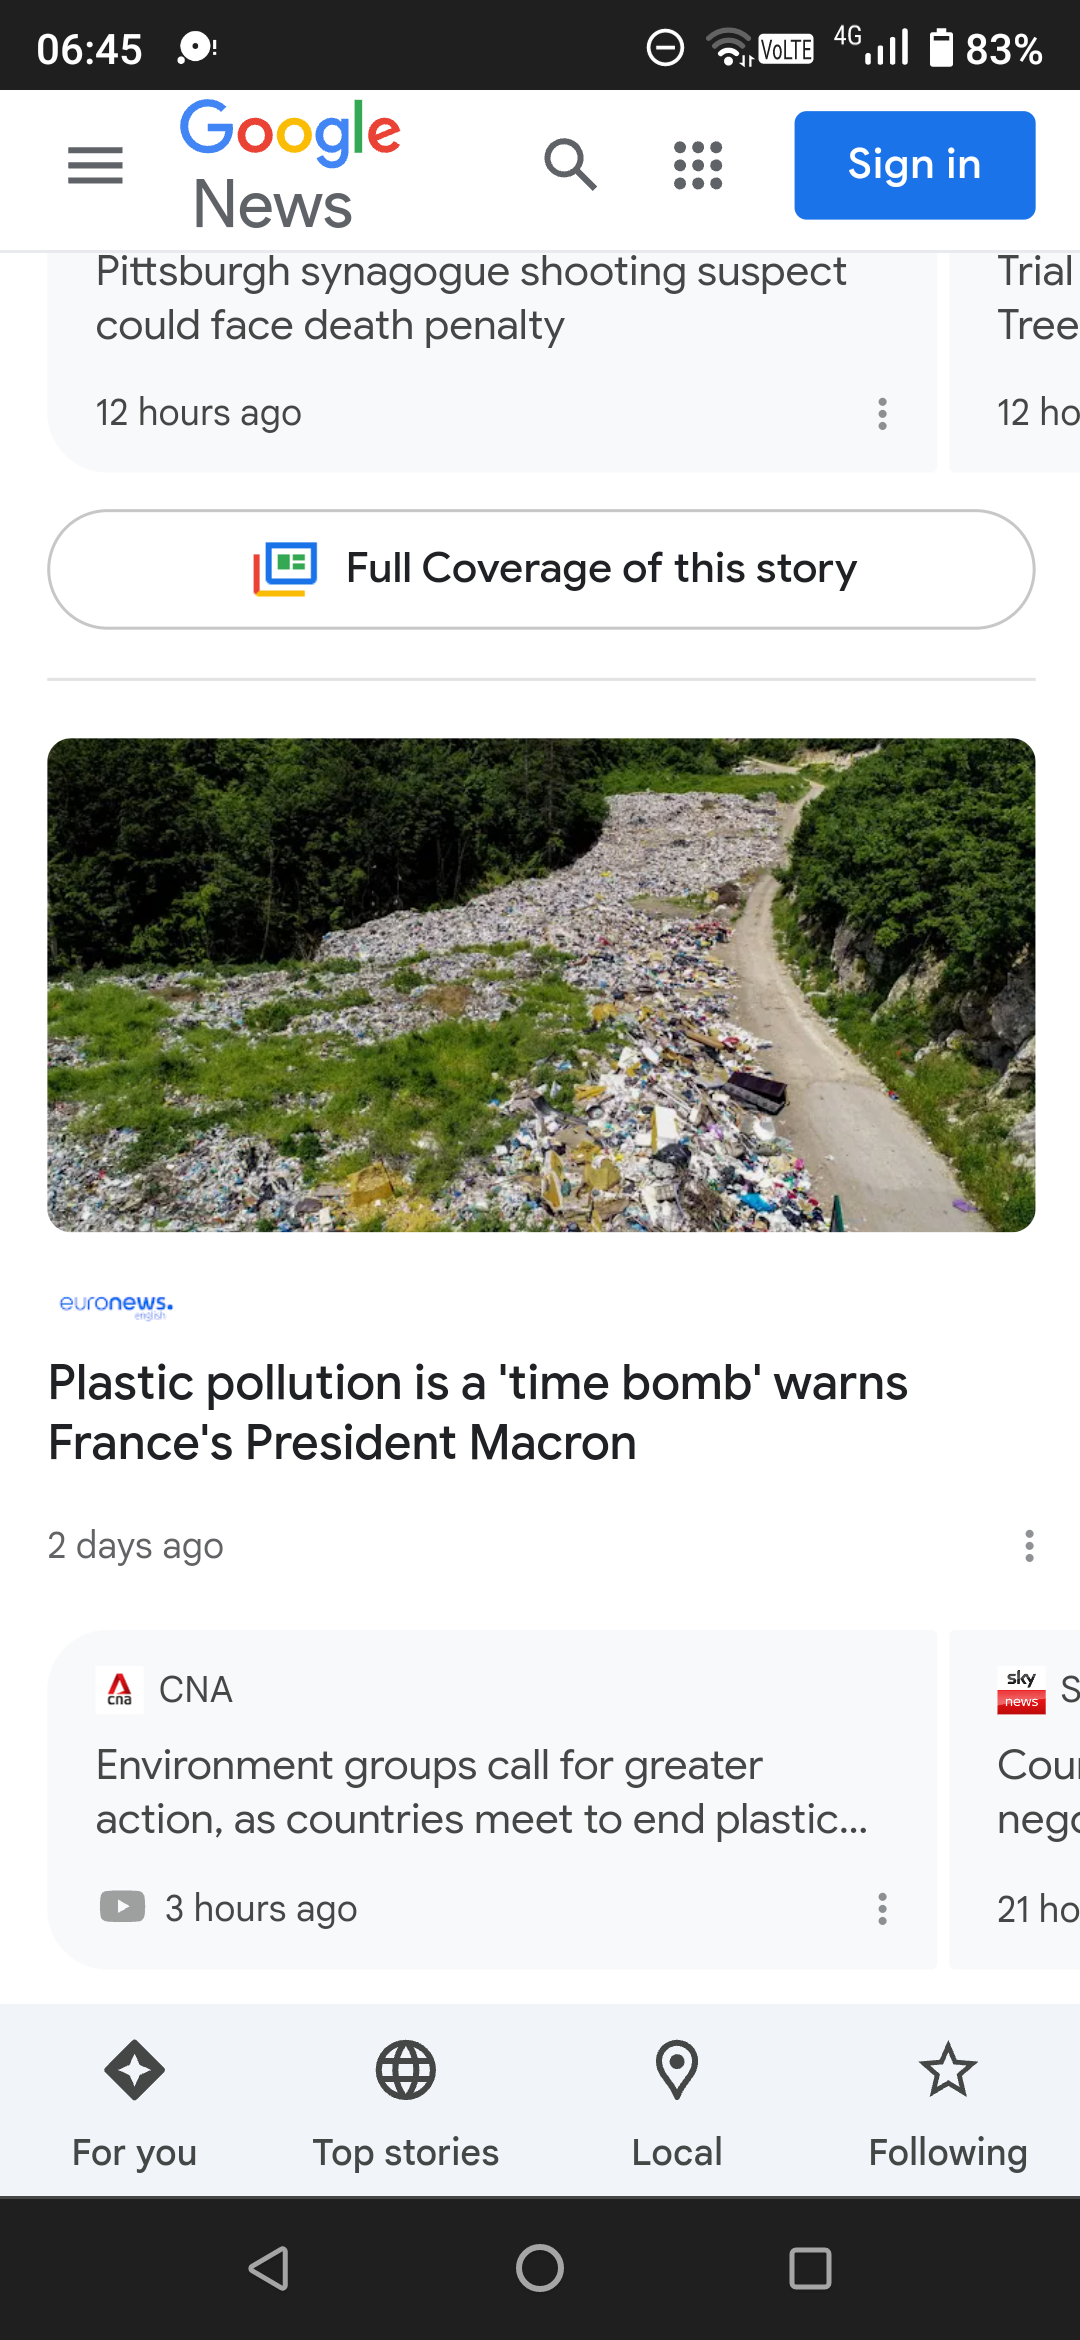Switch to the For you tab

pos(135,2100)
